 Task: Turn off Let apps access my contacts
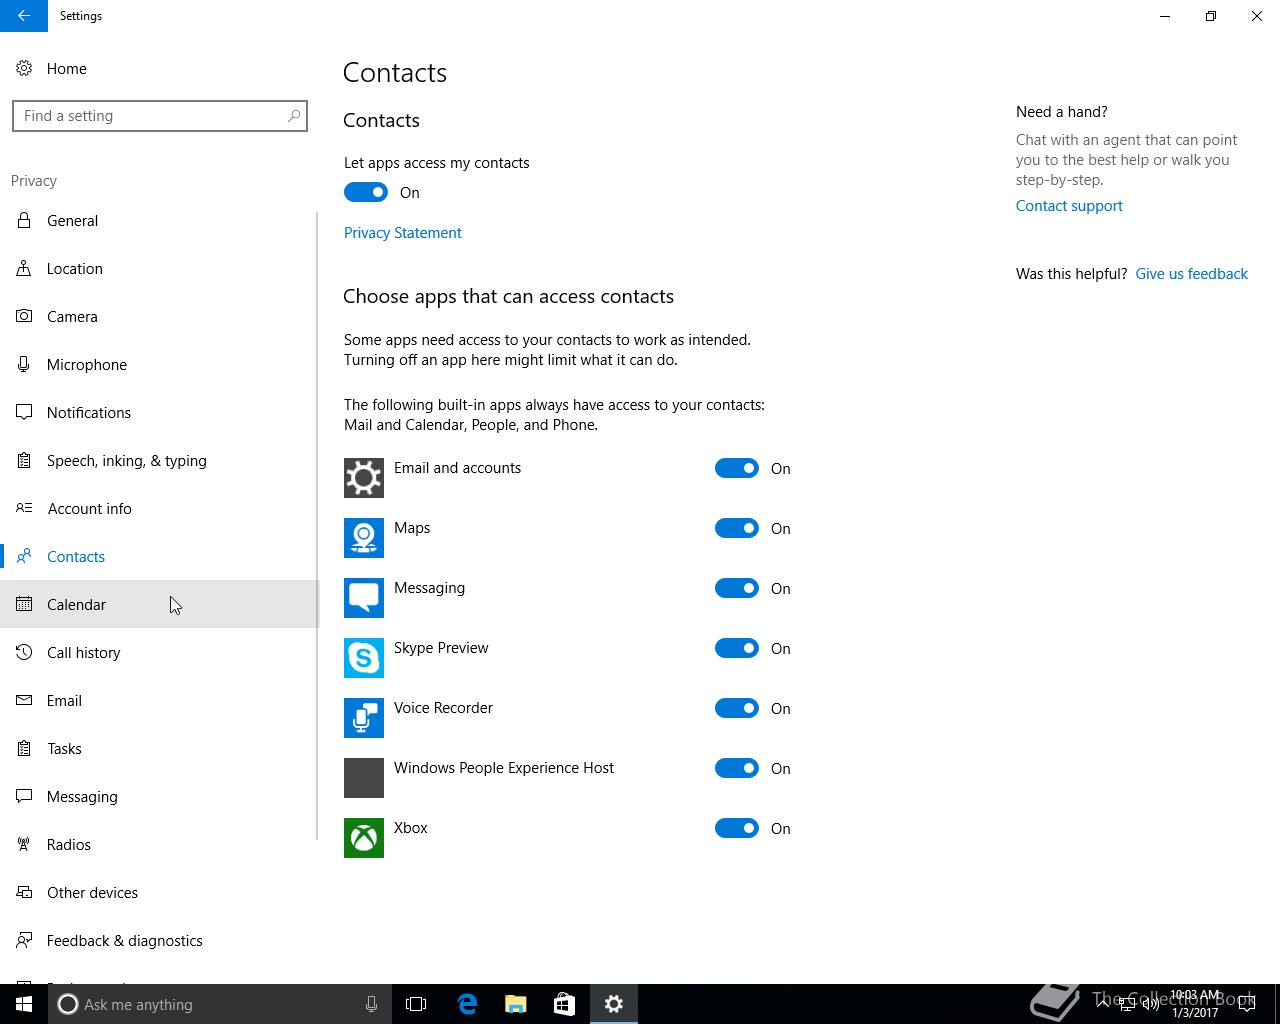(x=366, y=192)
